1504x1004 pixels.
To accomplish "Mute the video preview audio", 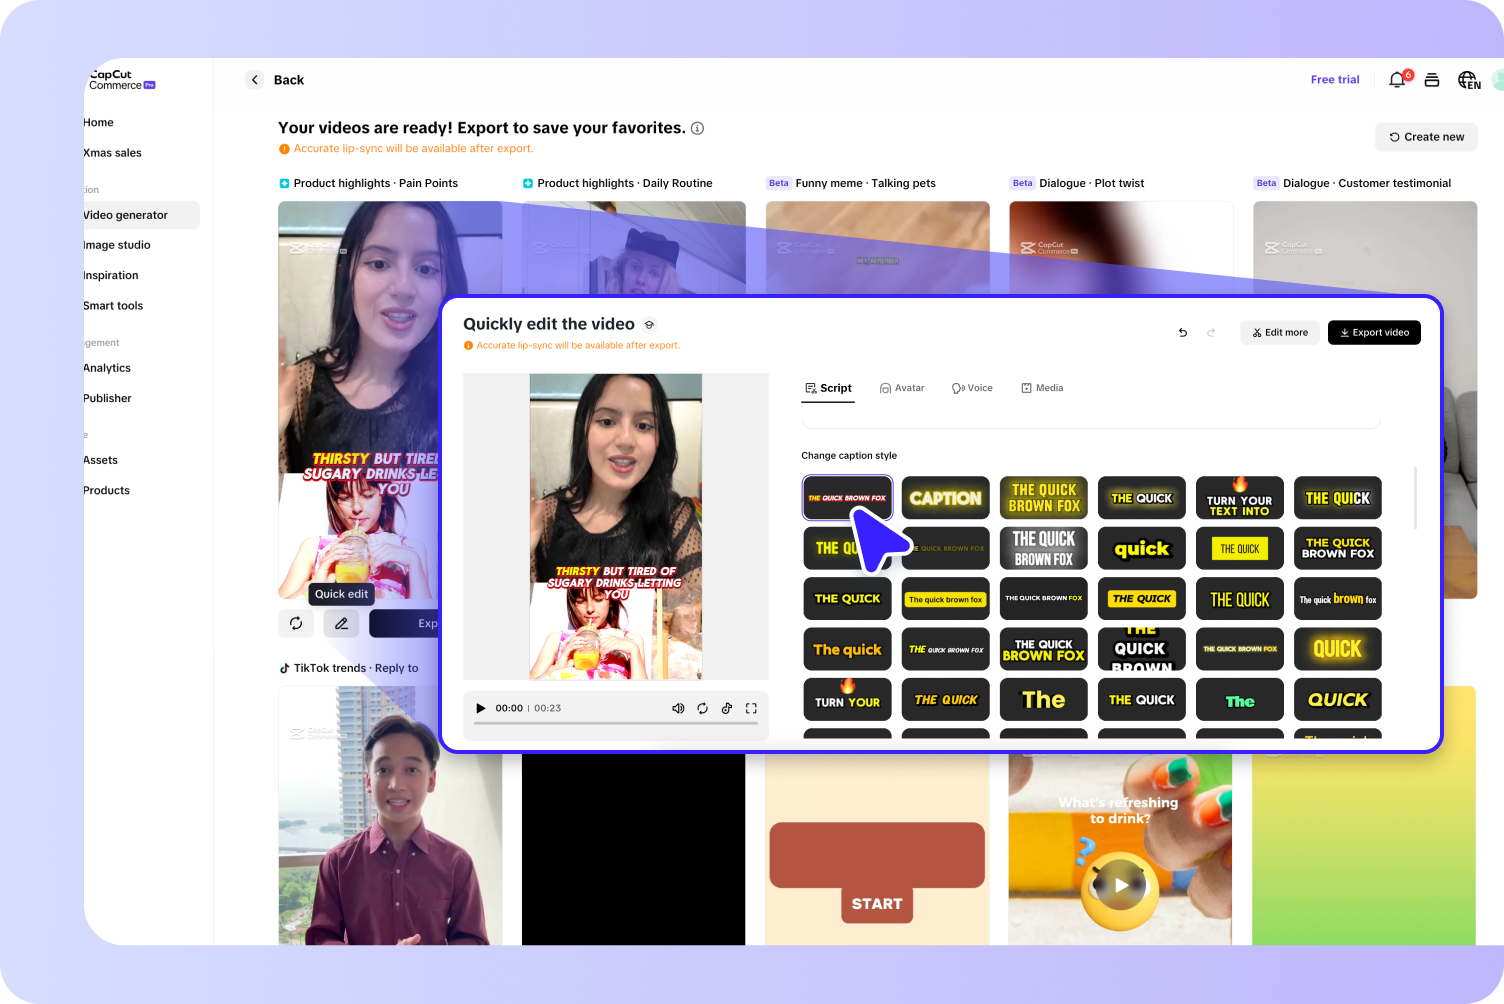I will pyautogui.click(x=679, y=708).
